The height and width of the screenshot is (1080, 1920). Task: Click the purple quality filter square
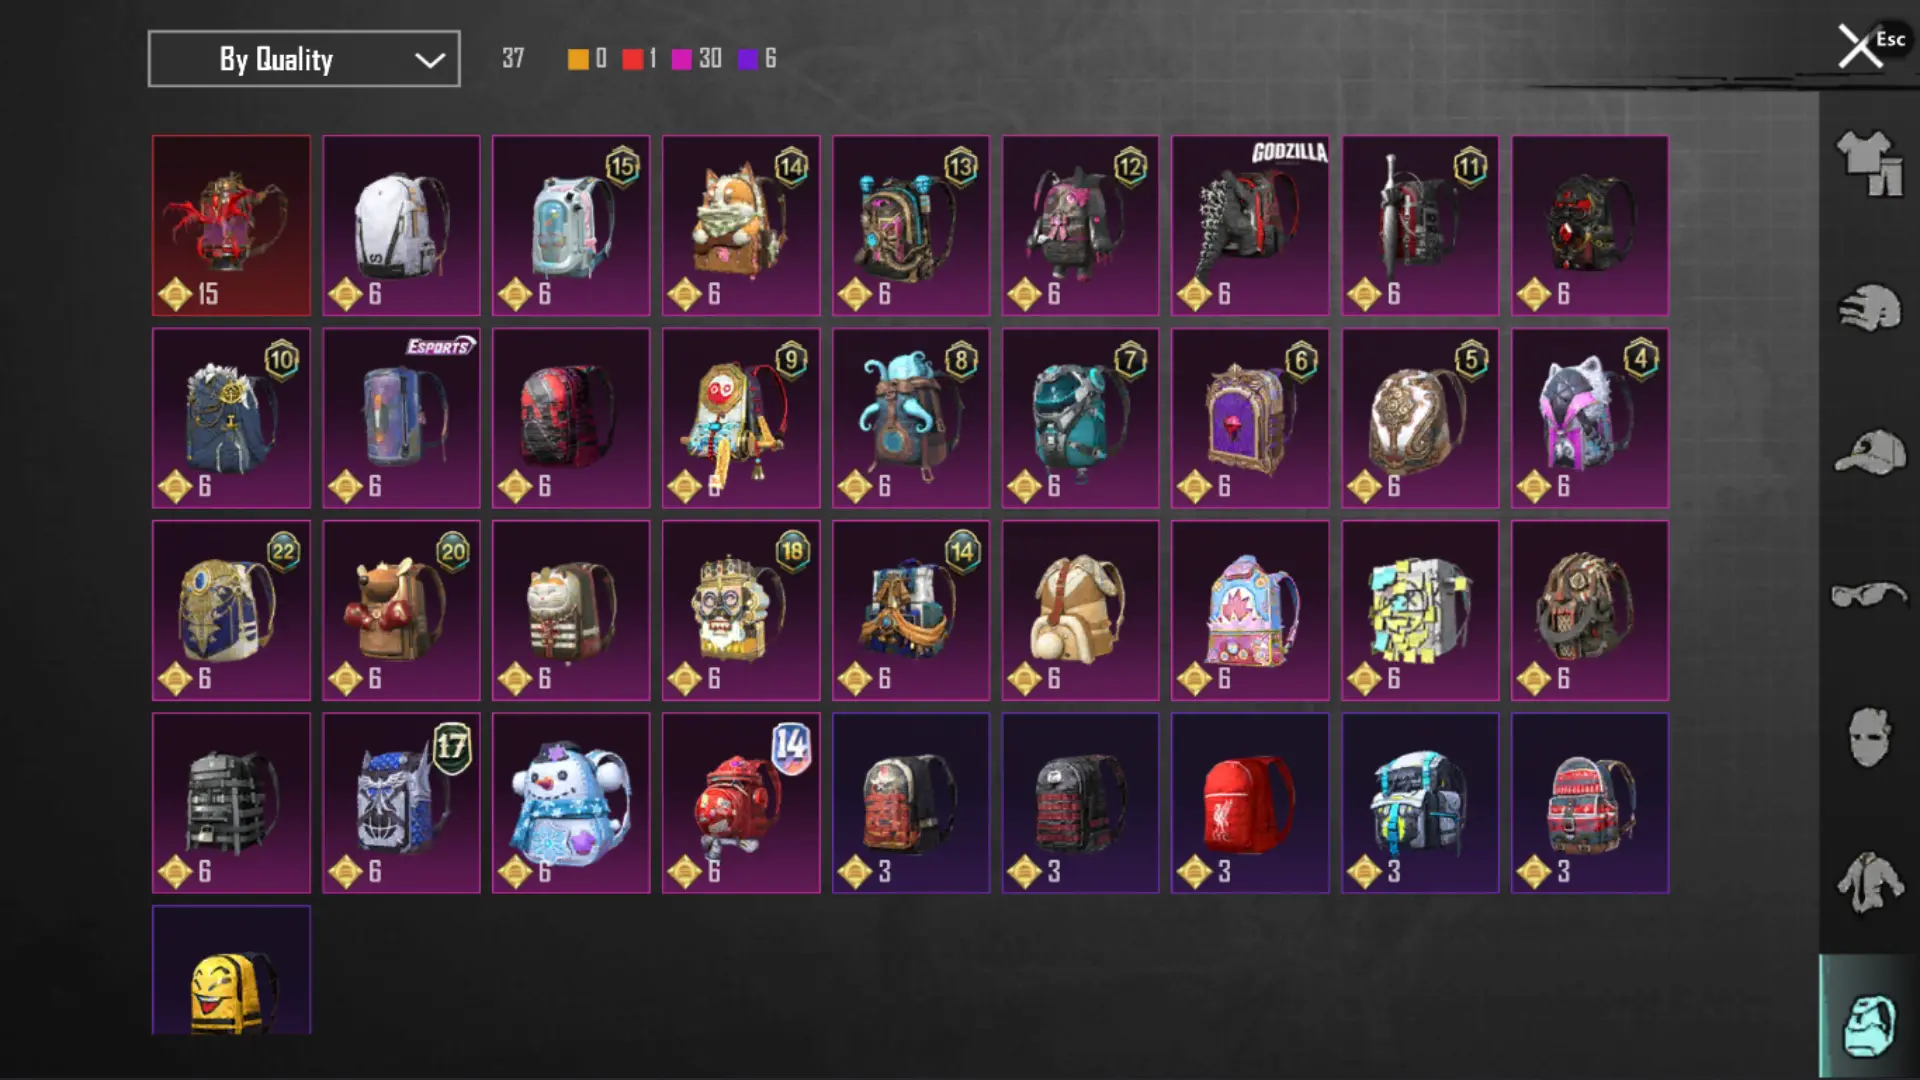tap(747, 59)
